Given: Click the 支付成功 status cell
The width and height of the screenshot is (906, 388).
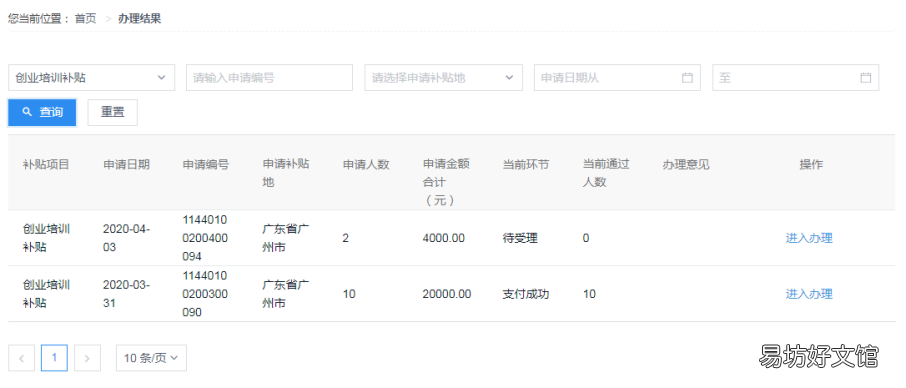Looking at the screenshot, I should click(x=526, y=294).
